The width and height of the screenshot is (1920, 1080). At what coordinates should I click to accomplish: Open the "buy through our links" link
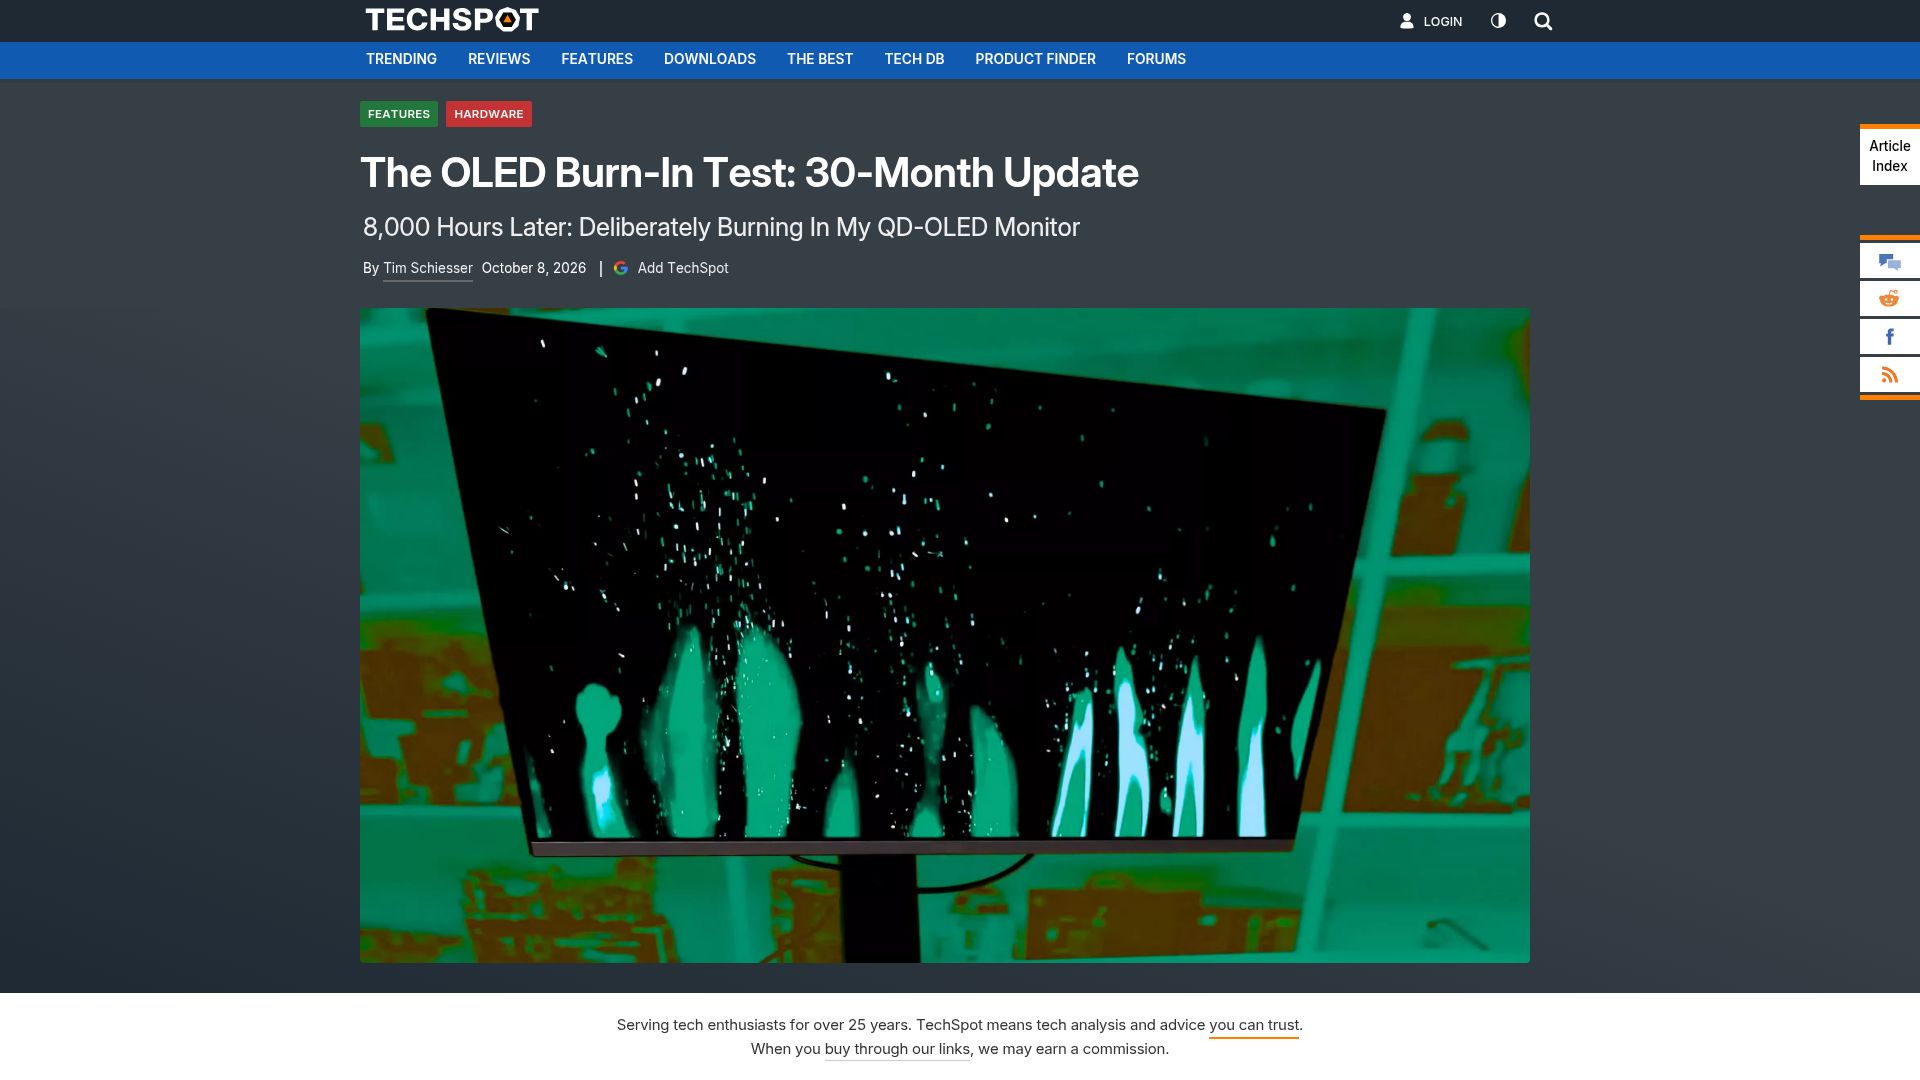pos(897,1049)
